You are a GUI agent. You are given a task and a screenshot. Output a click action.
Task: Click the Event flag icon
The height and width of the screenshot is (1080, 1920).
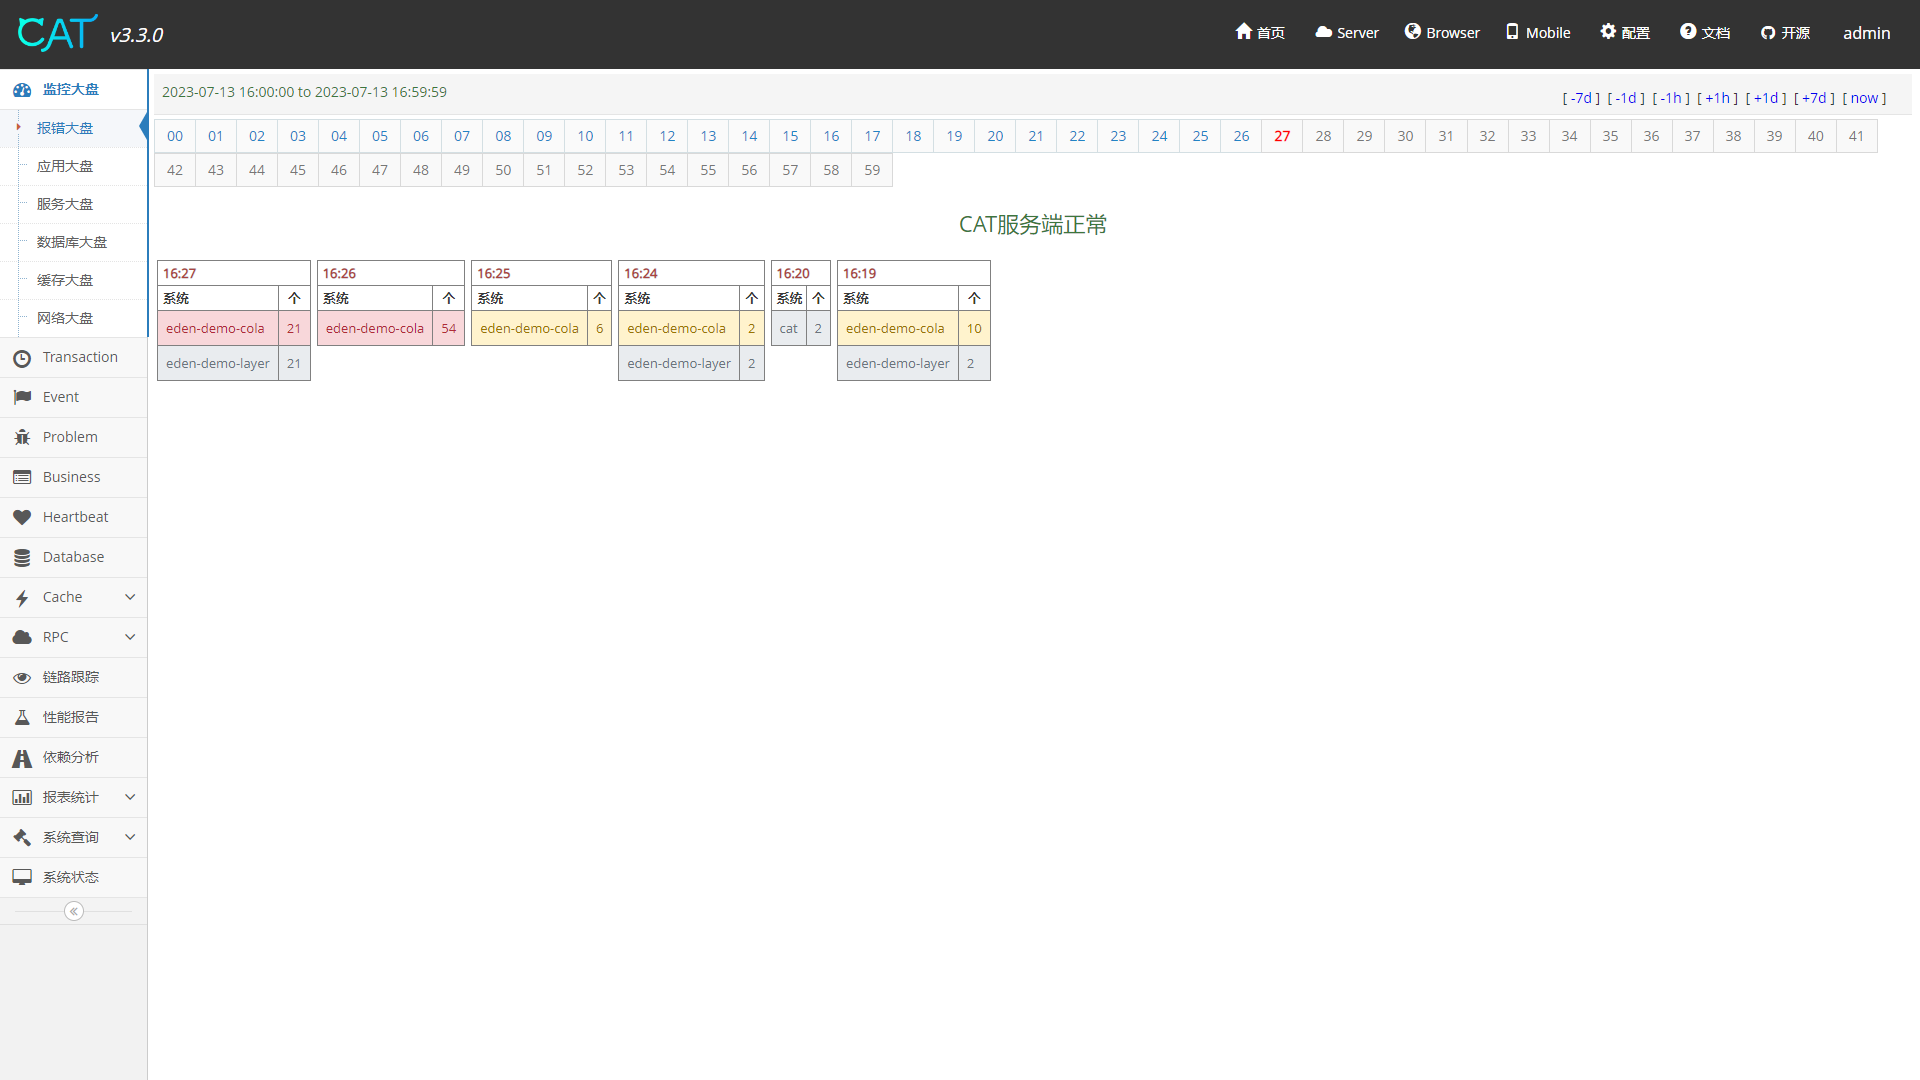[x=22, y=398]
